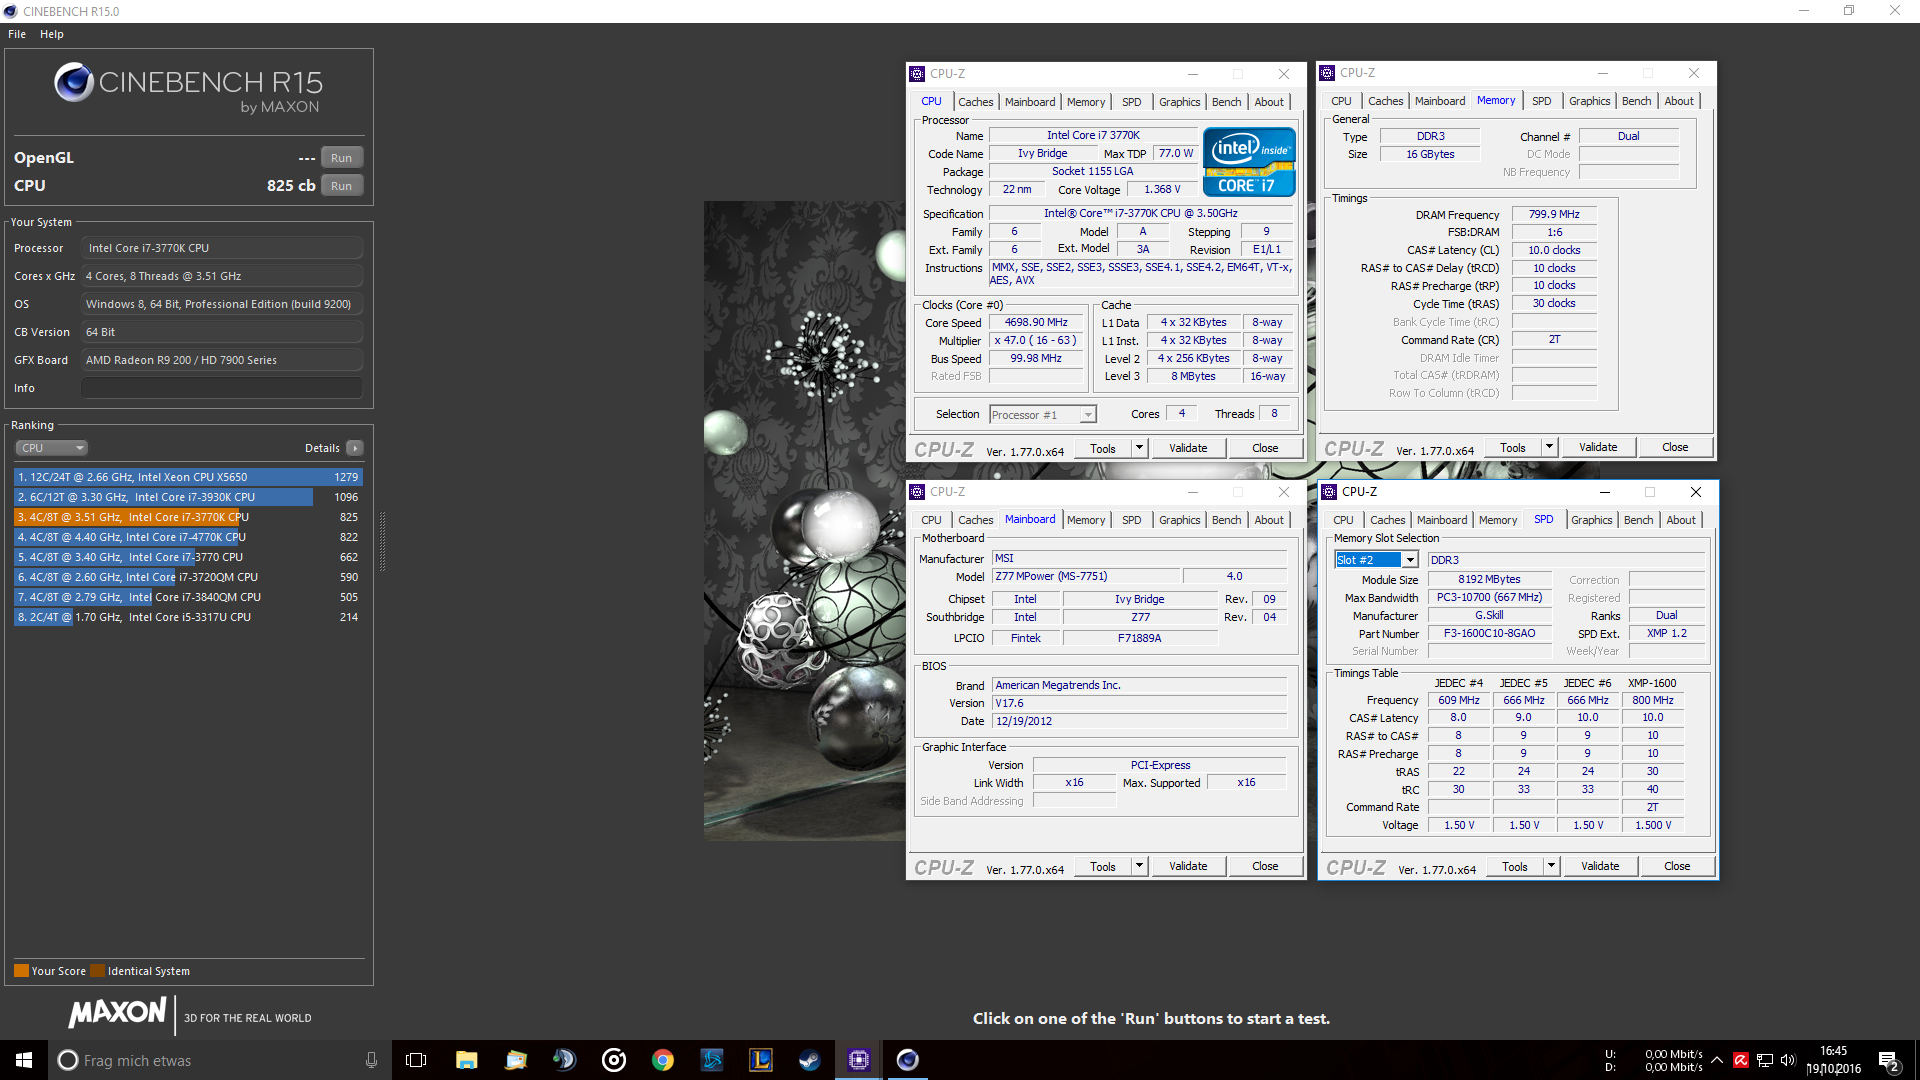Click the volume speaker tray icon
This screenshot has height=1080, width=1920.
1788,1060
